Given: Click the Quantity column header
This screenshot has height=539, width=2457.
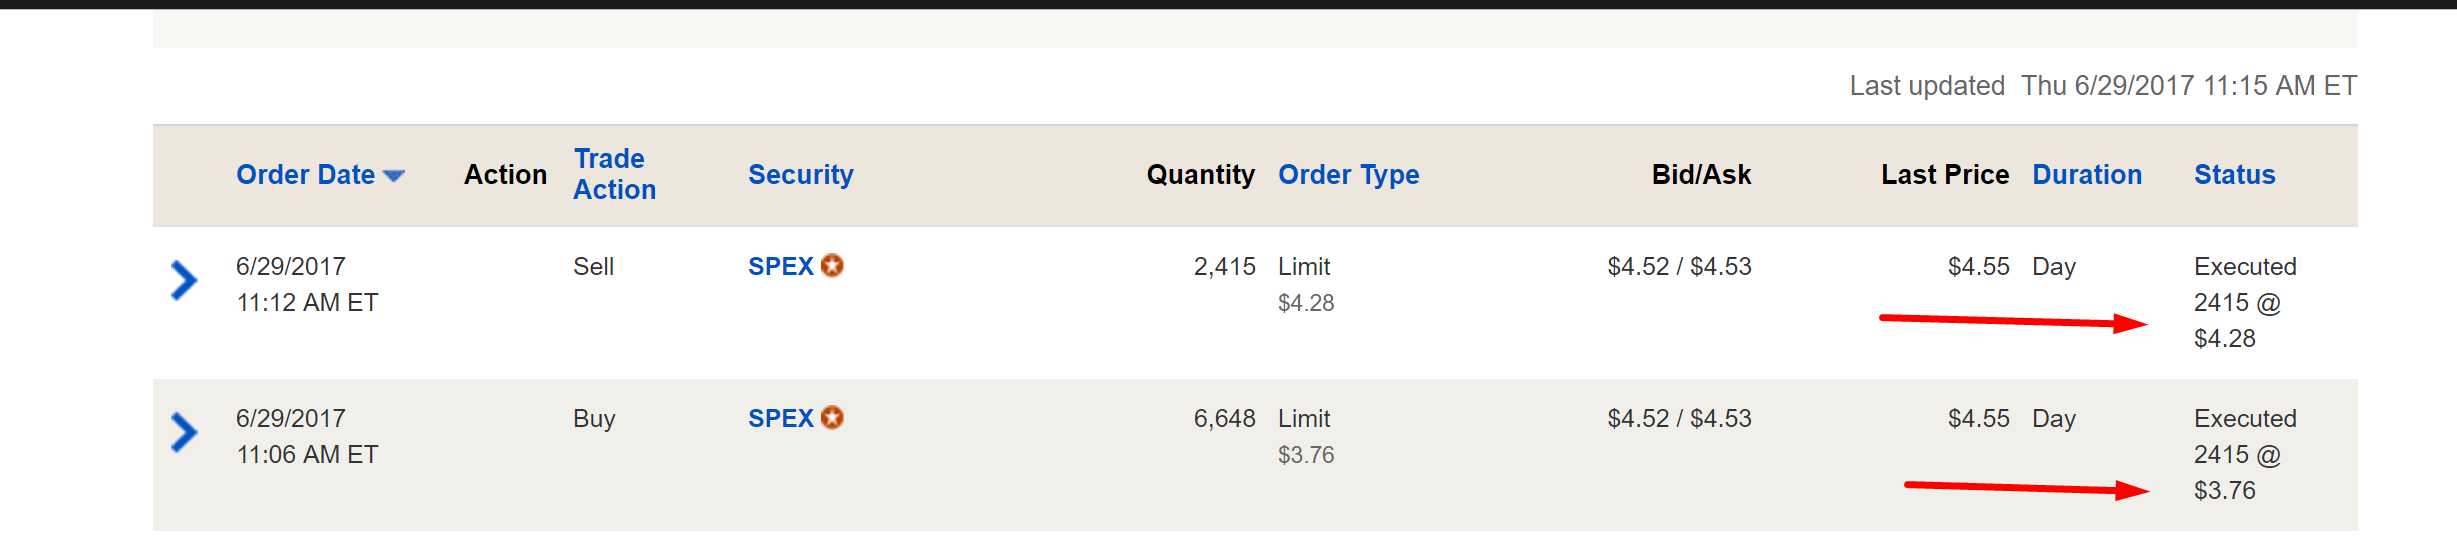Looking at the screenshot, I should pyautogui.click(x=1200, y=175).
